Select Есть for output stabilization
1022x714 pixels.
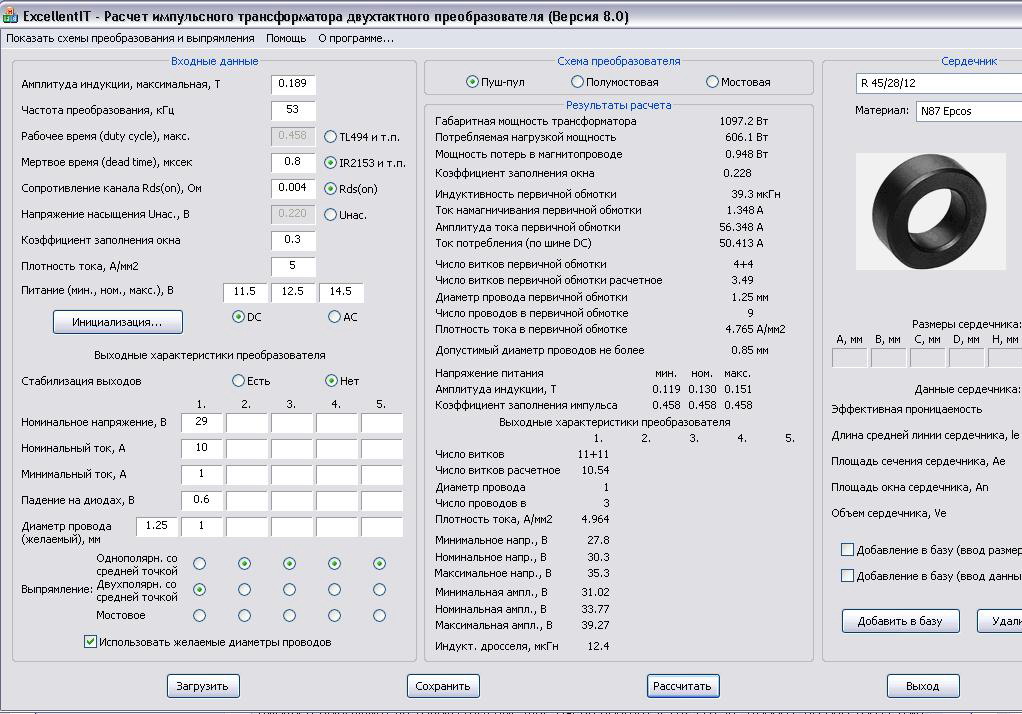click(x=238, y=381)
